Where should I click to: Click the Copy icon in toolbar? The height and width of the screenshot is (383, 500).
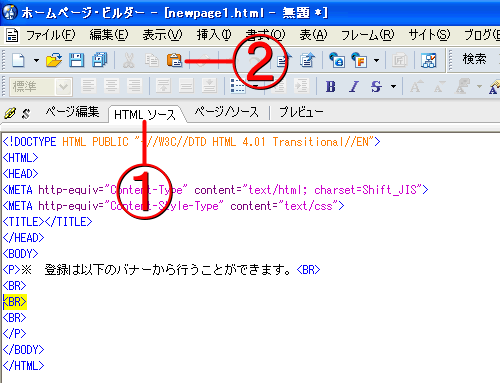152,61
